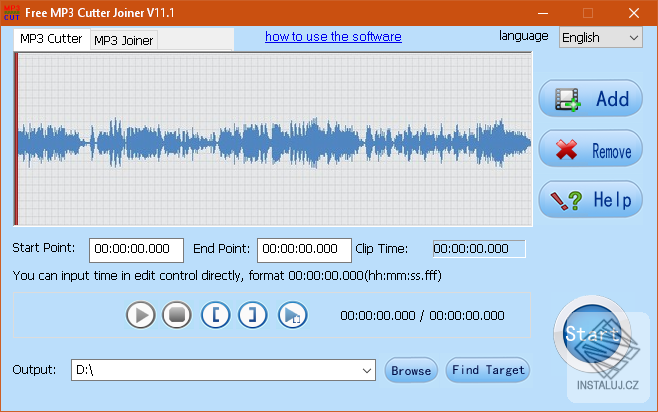Set start point with left bracket icon

point(215,315)
